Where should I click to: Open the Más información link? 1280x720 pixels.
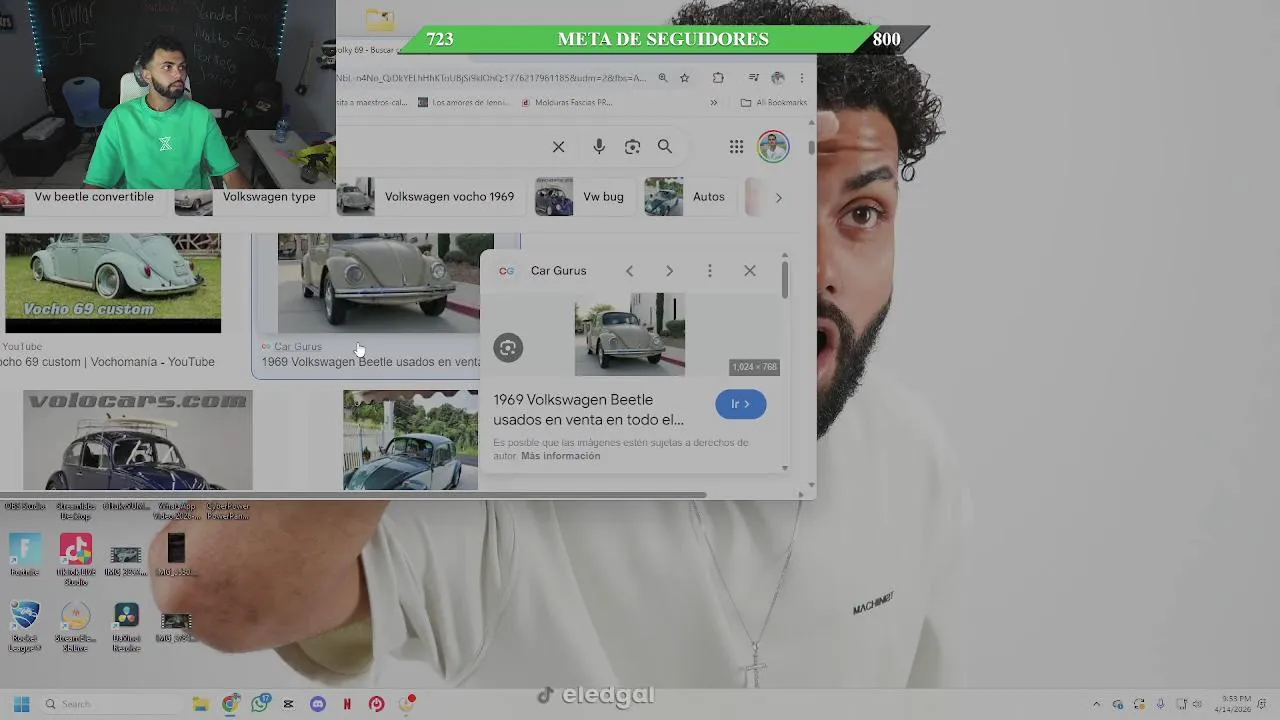tap(561, 456)
